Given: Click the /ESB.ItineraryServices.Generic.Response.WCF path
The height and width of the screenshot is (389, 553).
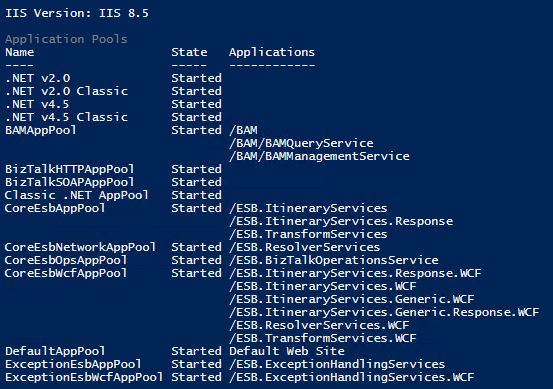Looking at the screenshot, I should [x=384, y=312].
